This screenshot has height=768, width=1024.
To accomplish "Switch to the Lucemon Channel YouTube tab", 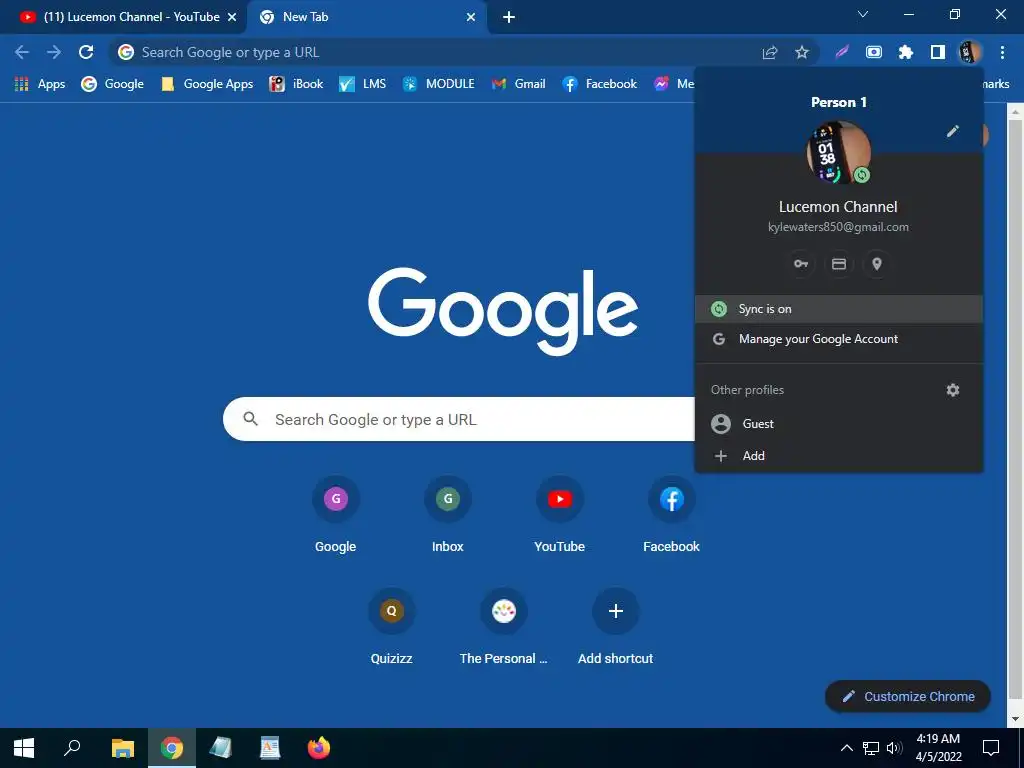I will 123,17.
